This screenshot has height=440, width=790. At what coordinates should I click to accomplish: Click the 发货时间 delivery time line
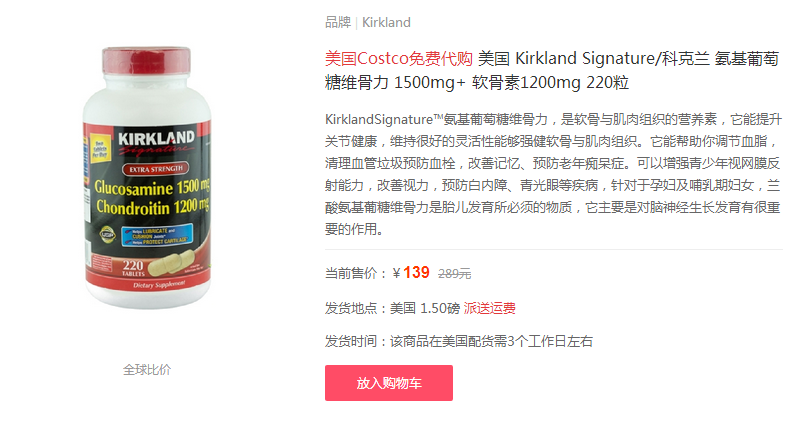458,341
